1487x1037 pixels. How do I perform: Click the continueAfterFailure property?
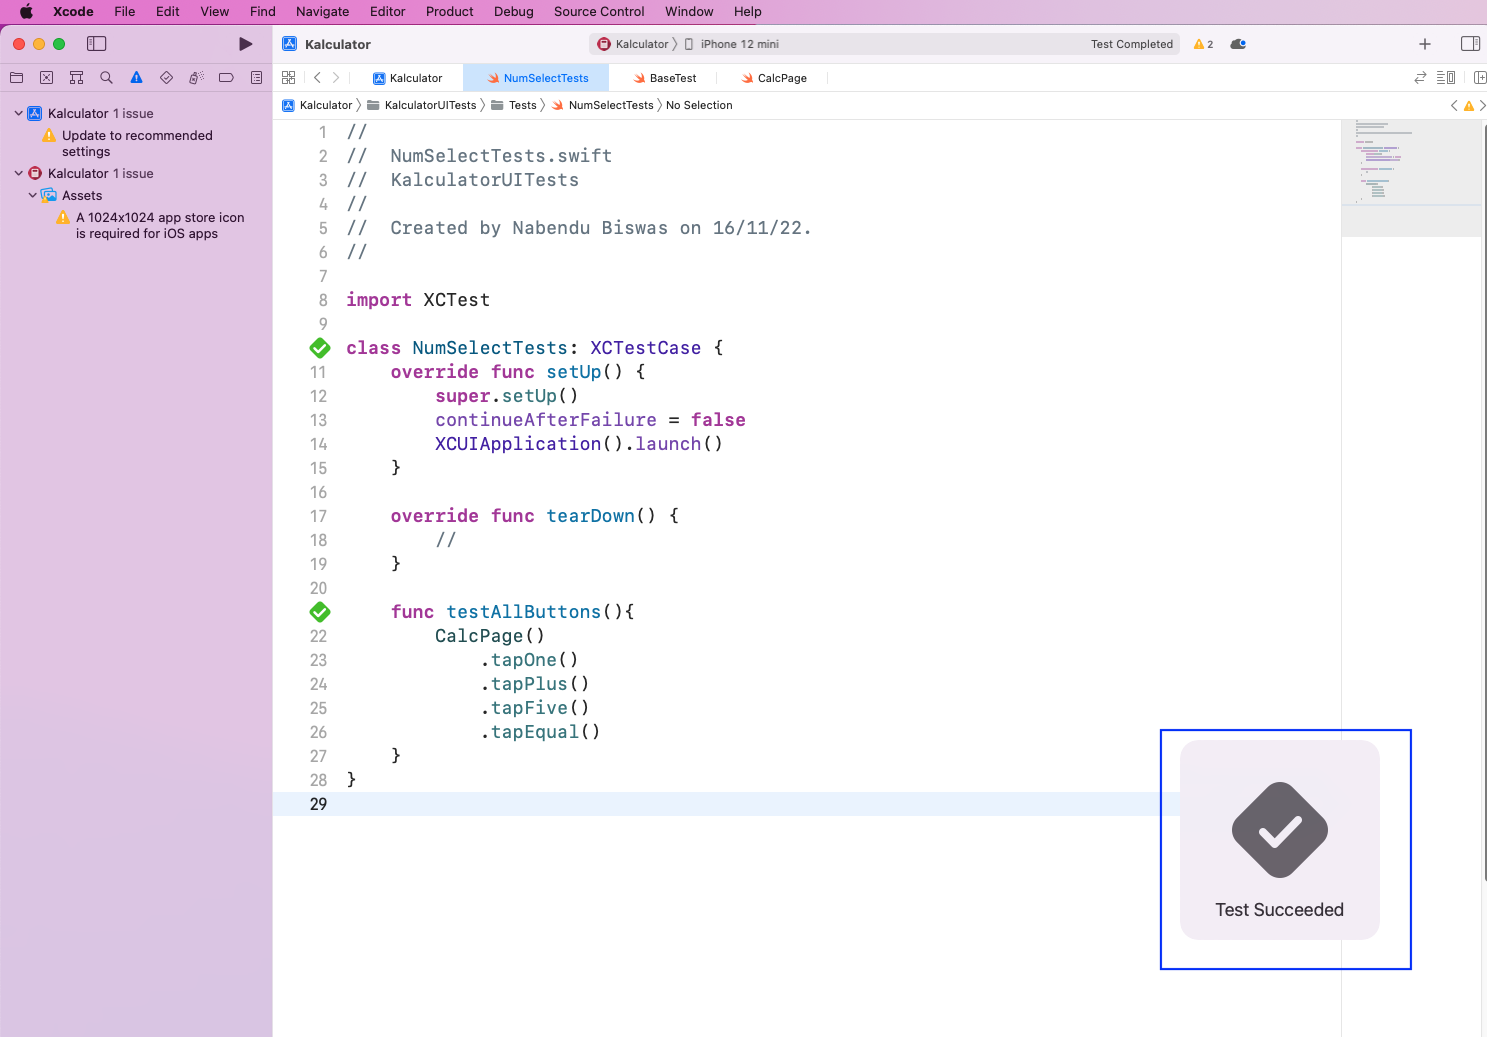pos(546,420)
